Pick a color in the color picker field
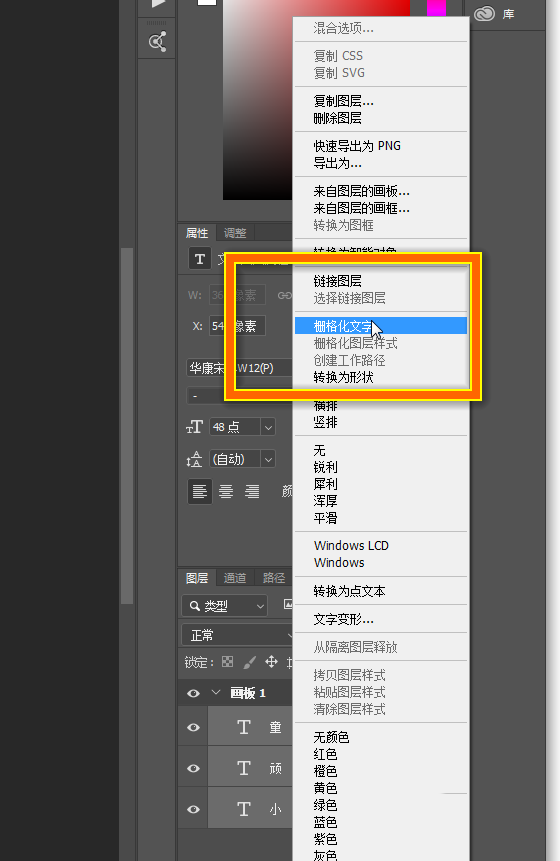This screenshot has height=861, width=560. click(257, 100)
